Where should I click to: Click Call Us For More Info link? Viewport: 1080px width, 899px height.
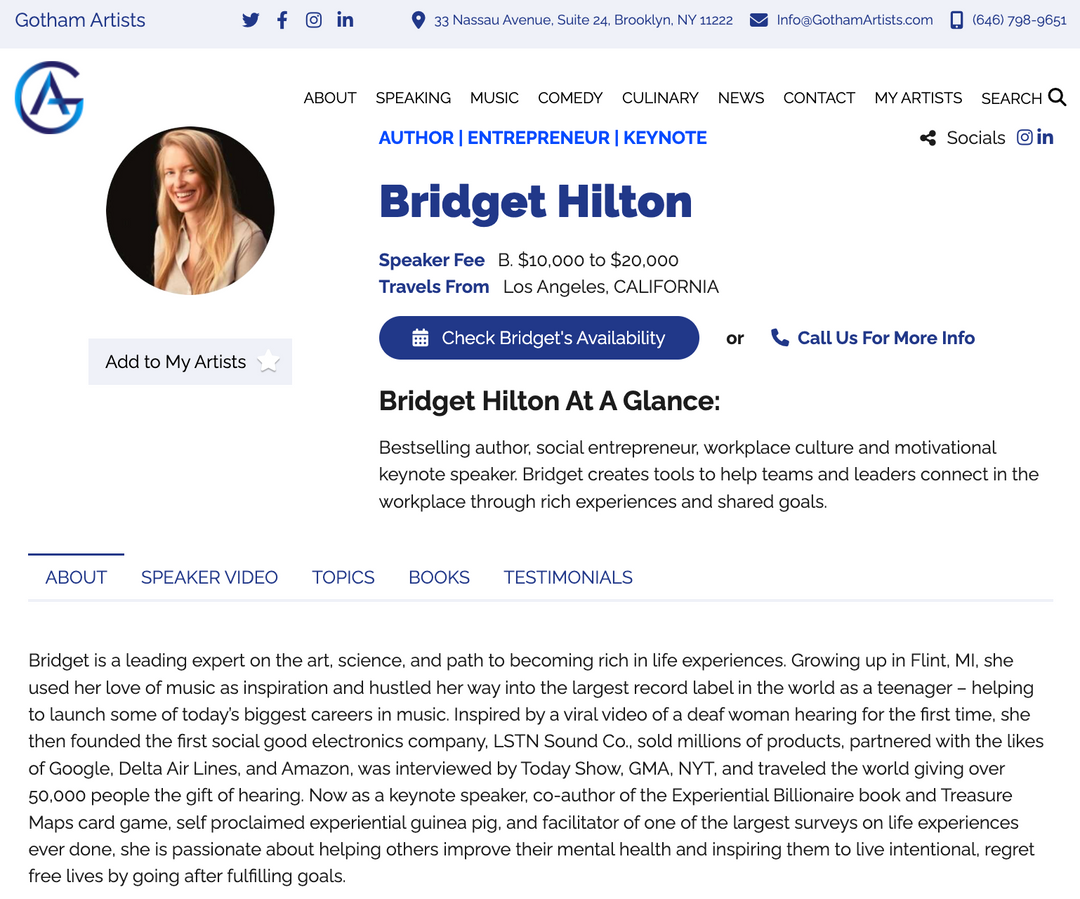(873, 338)
